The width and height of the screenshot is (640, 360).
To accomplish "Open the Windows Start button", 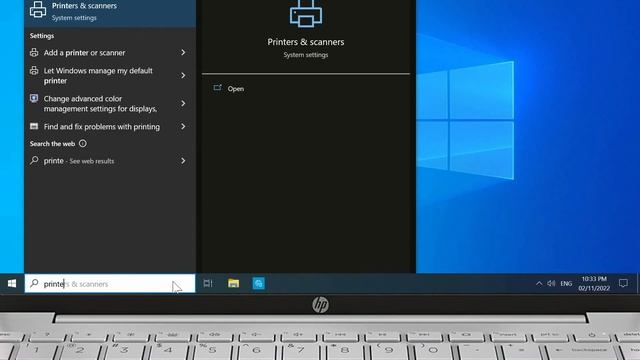I will [12, 283].
